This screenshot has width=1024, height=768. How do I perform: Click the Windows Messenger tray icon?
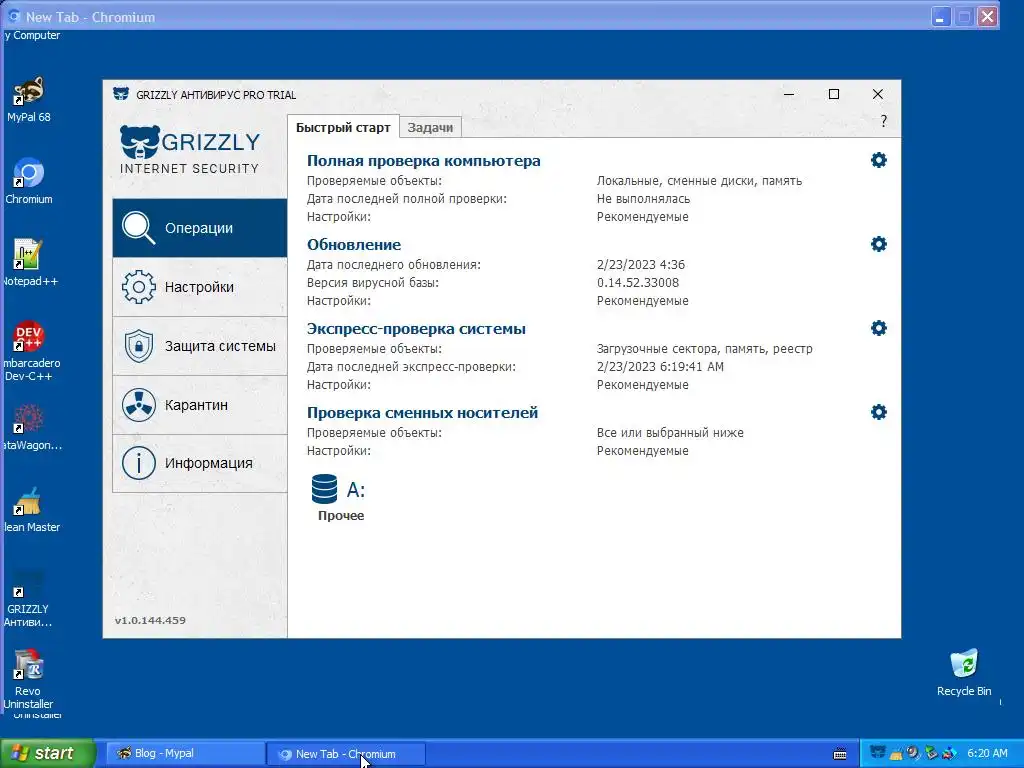tap(949, 753)
